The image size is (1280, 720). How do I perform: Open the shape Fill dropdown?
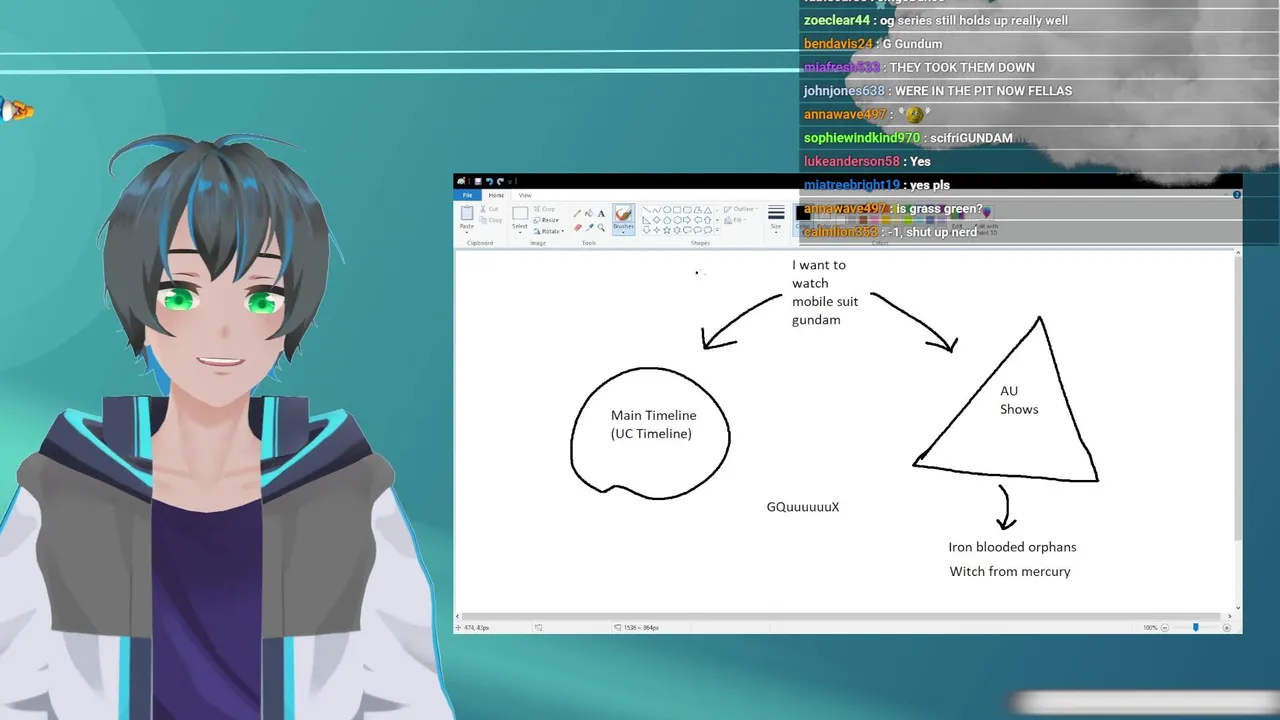pos(734,220)
